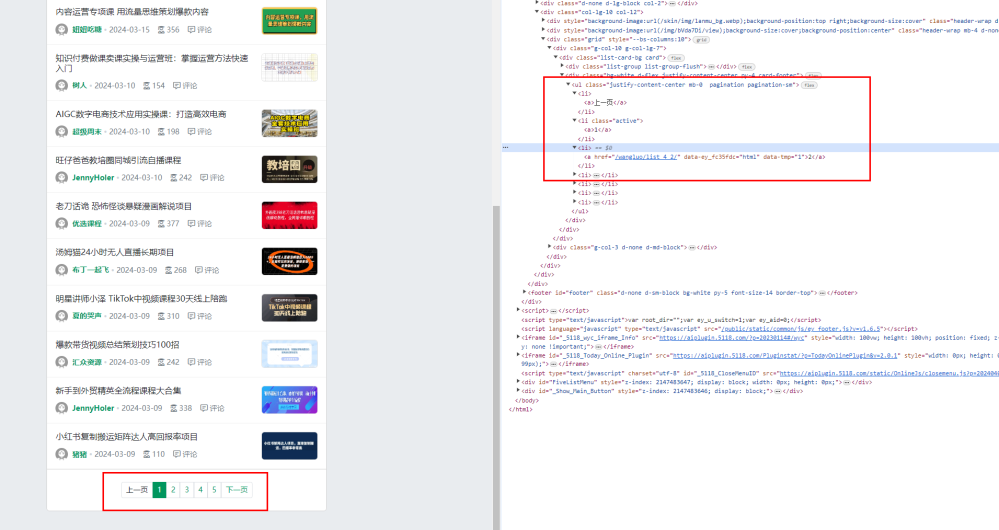This screenshot has width=999, height=530.
Task: Open the /wangluo/list_4_2/ href link in DevTools
Action: [645, 157]
